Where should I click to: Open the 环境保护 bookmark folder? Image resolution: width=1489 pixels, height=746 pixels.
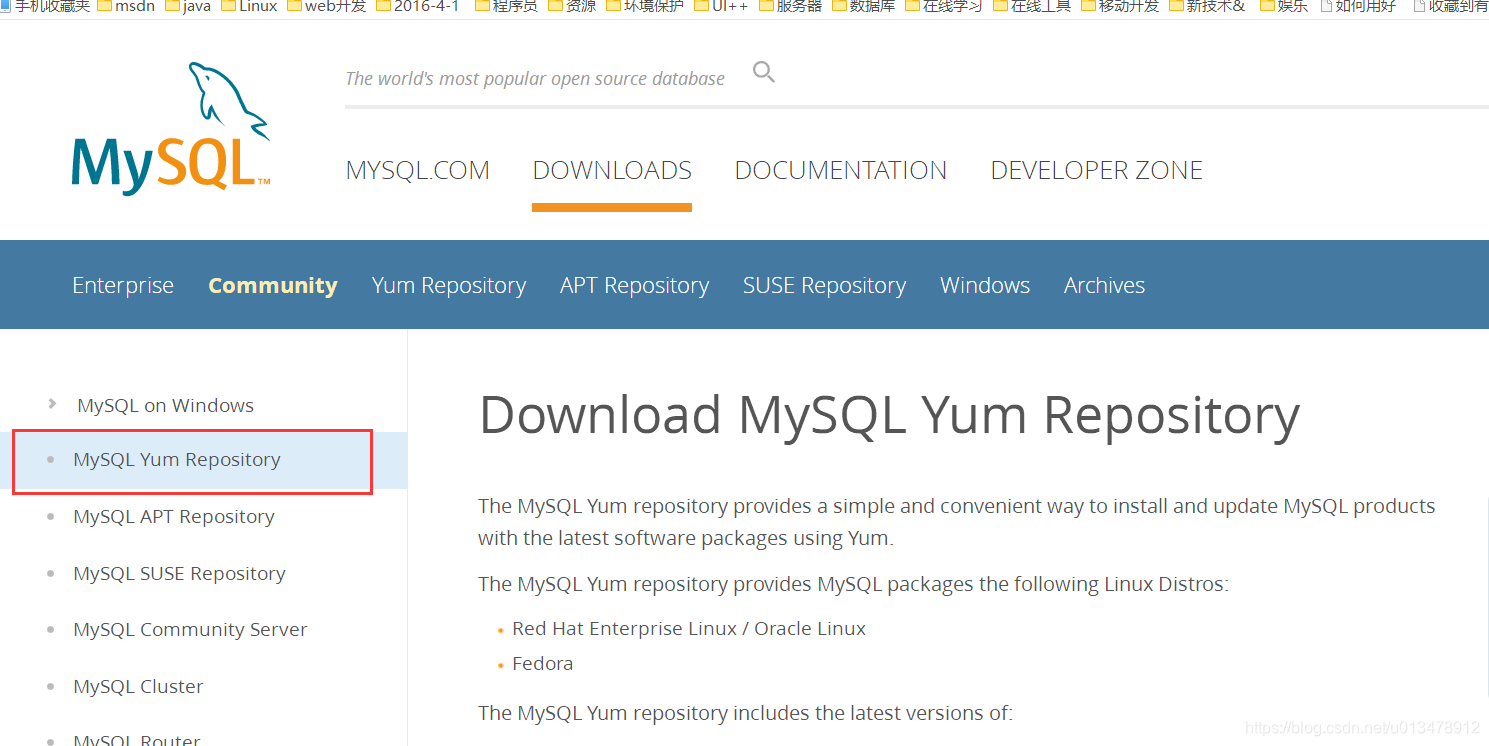(x=645, y=6)
